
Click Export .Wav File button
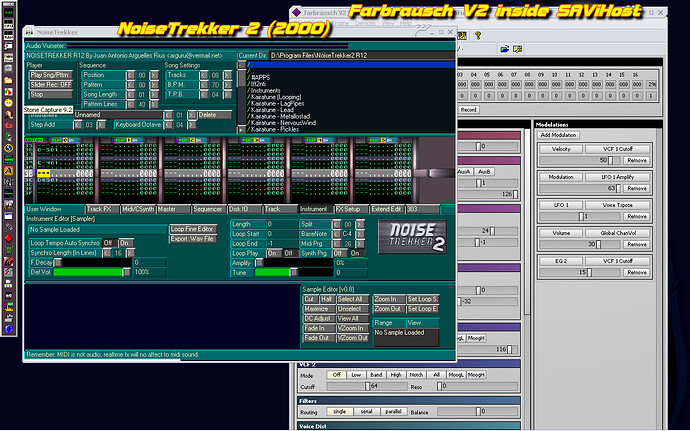pos(193,239)
